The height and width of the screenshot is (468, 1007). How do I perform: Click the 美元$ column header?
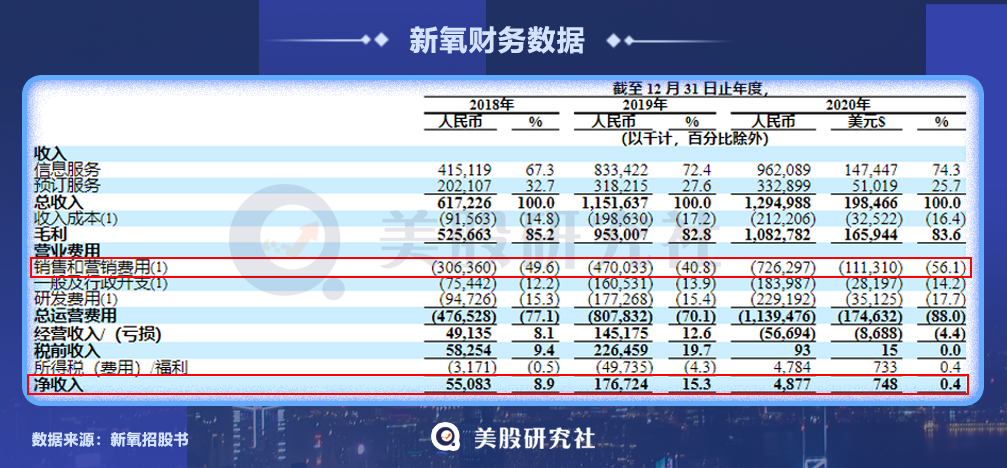(866, 121)
